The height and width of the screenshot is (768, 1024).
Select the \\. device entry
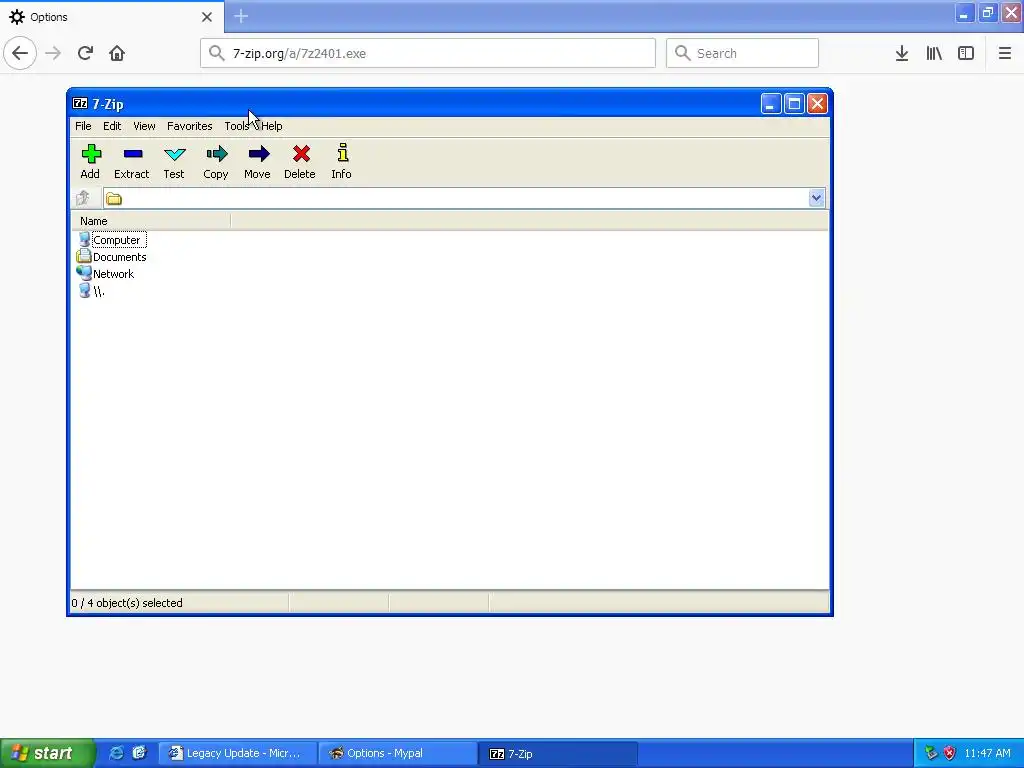click(91, 291)
